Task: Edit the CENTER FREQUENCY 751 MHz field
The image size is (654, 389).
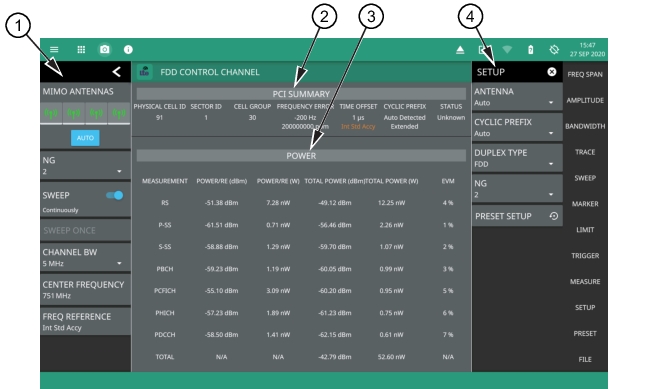Action: tap(85, 289)
